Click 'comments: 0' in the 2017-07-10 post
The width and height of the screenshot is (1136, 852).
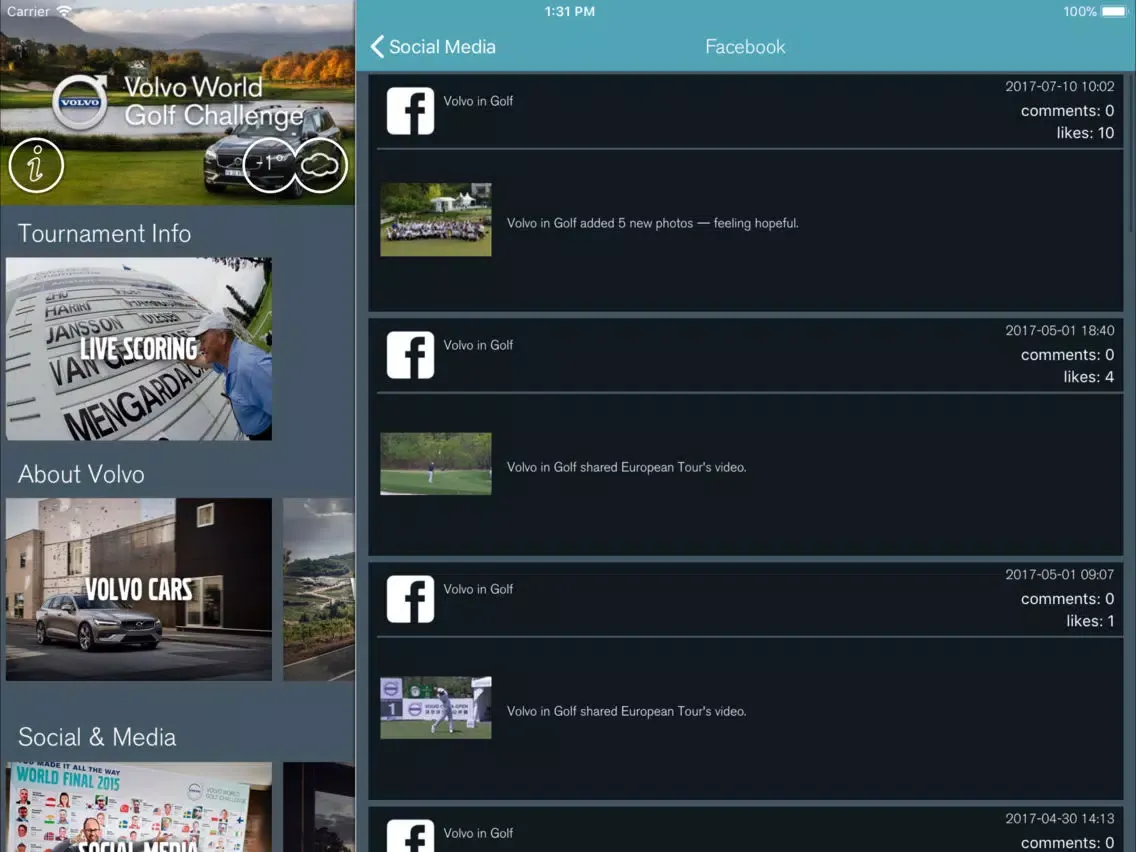pyautogui.click(x=1068, y=111)
